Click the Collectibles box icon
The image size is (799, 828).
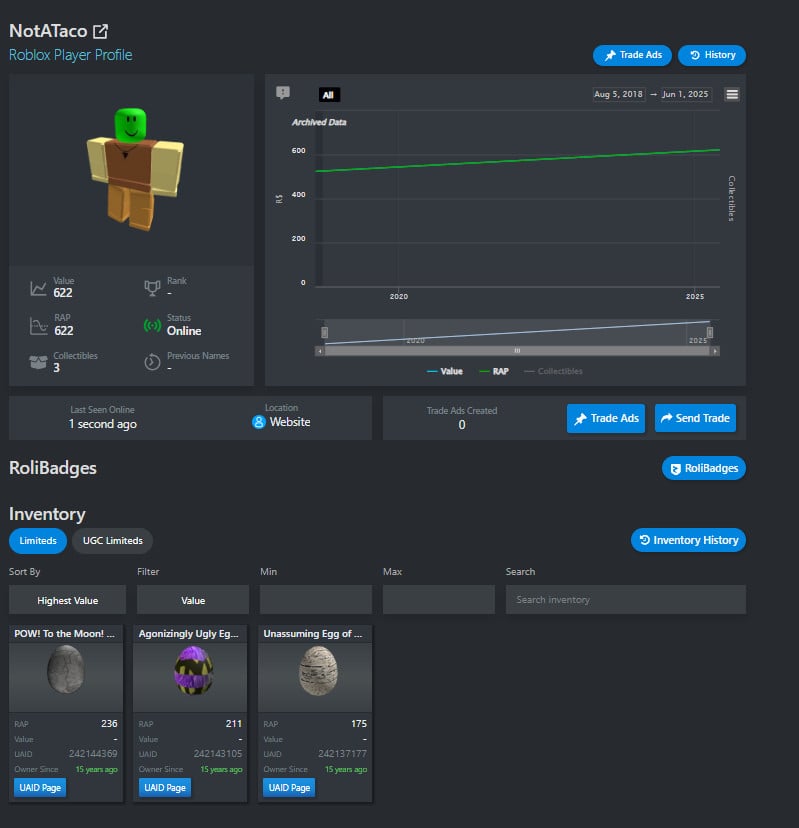38,362
